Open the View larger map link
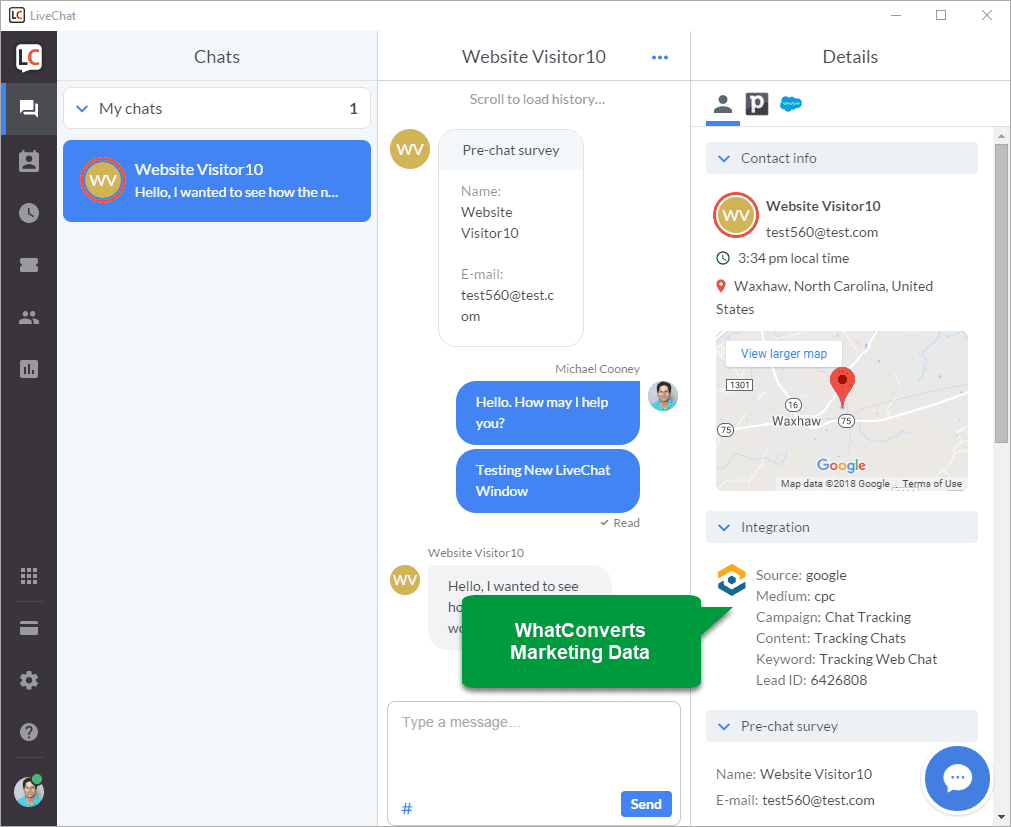 (x=783, y=354)
